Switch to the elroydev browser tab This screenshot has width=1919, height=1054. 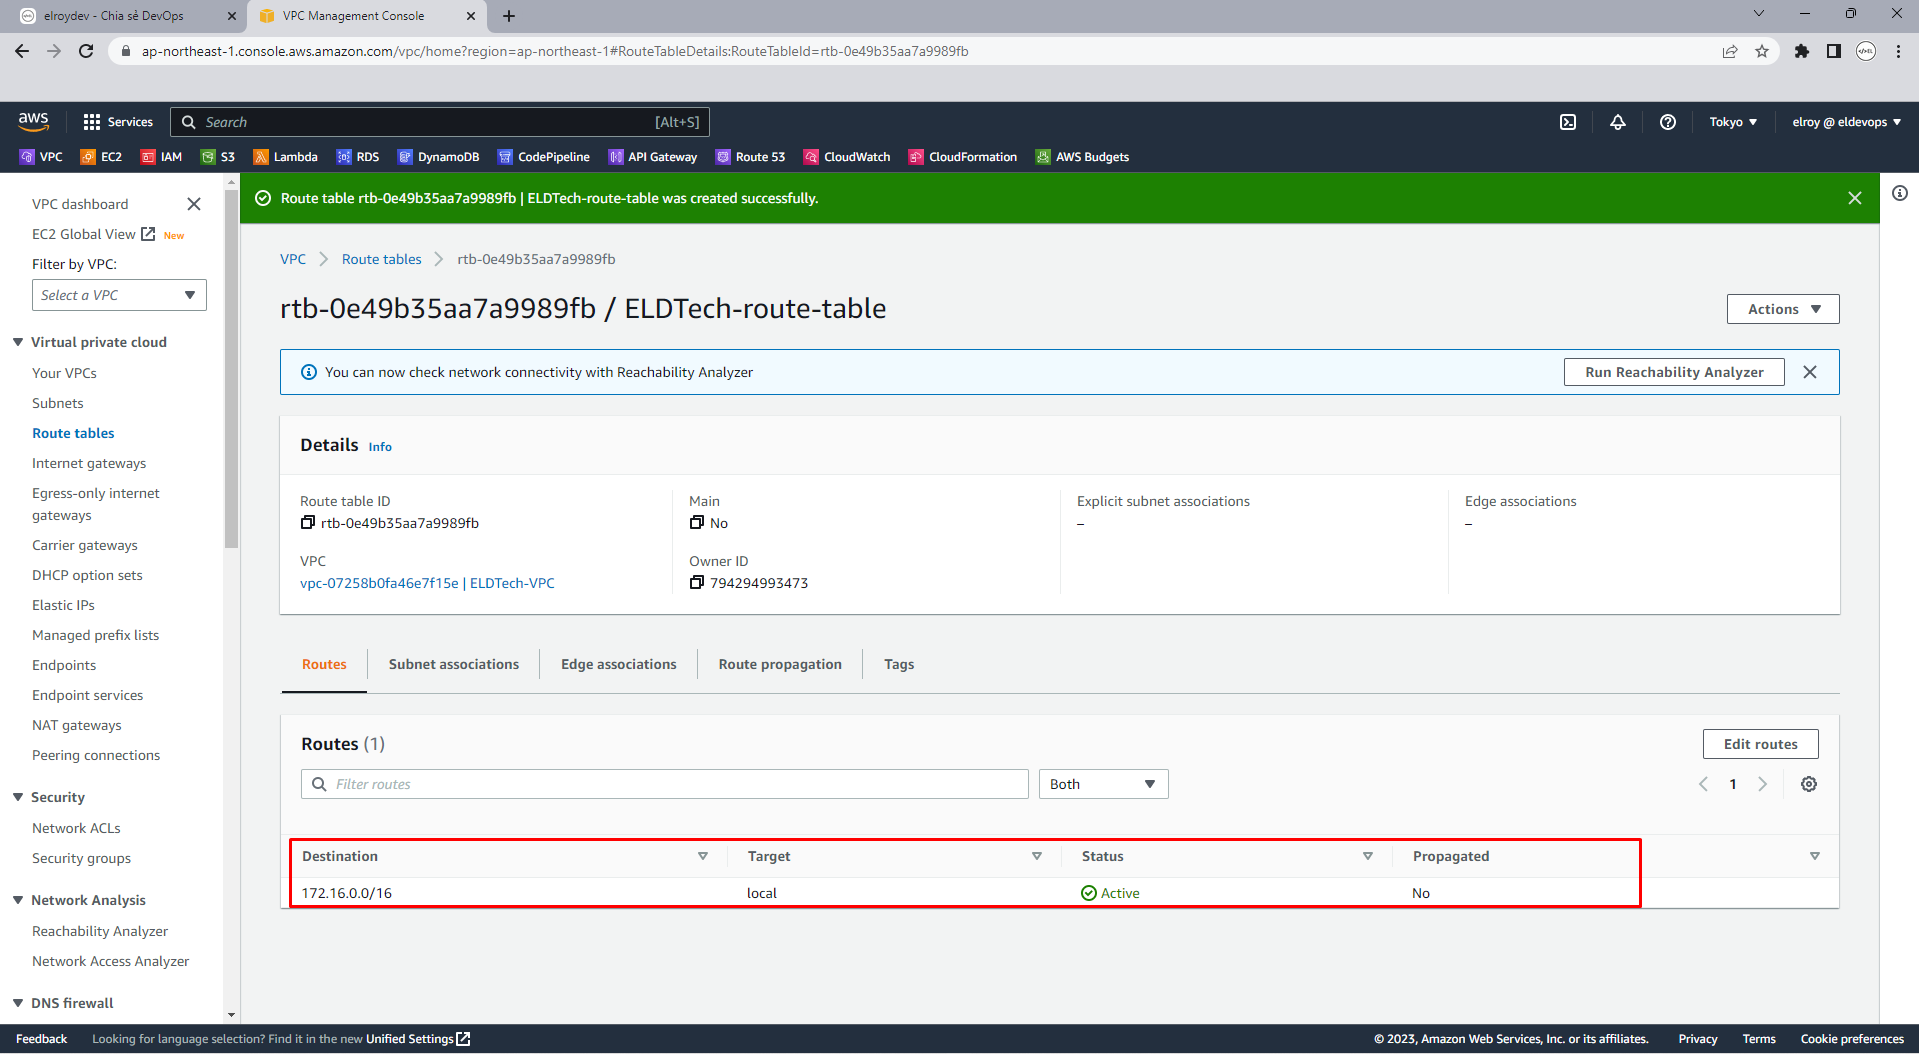(127, 16)
